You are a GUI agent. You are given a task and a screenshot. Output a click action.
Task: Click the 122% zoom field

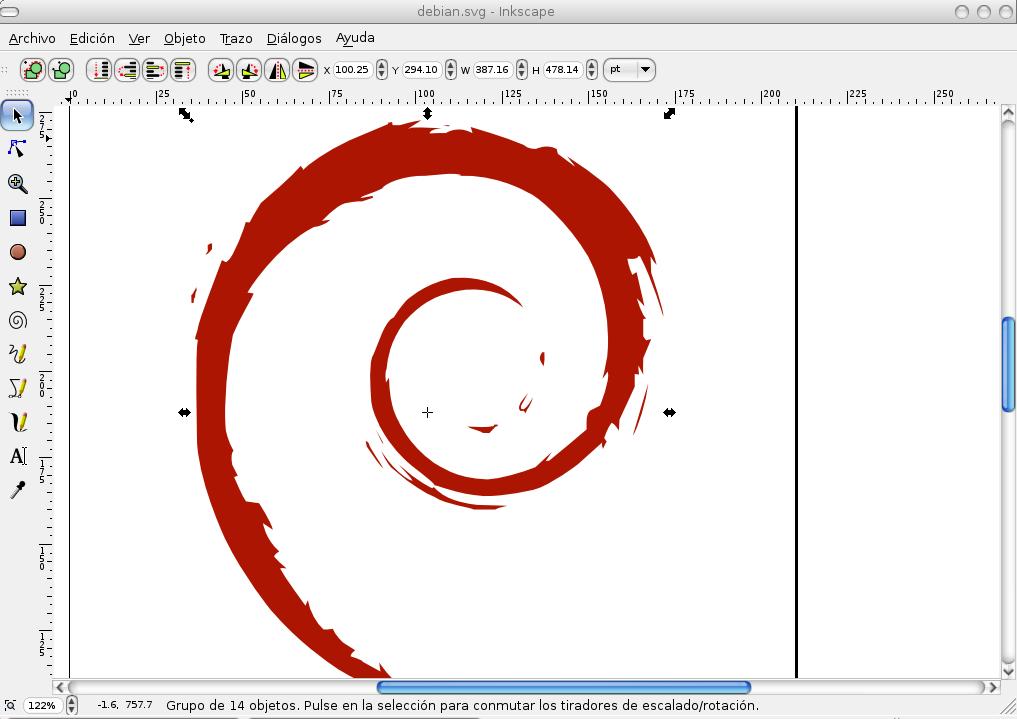tap(43, 705)
